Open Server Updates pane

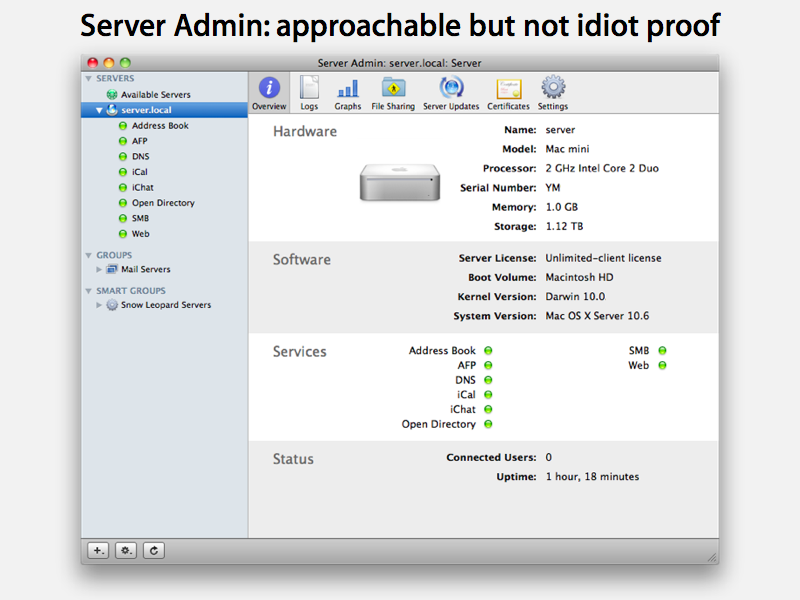pos(451,93)
